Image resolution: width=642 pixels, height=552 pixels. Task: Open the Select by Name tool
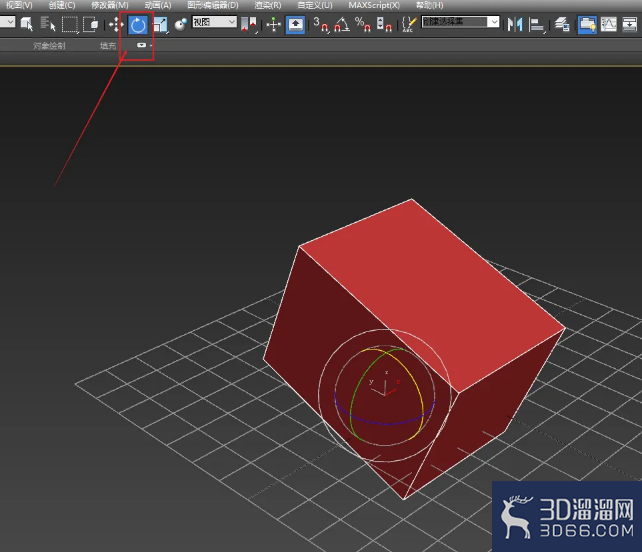click(x=48, y=24)
